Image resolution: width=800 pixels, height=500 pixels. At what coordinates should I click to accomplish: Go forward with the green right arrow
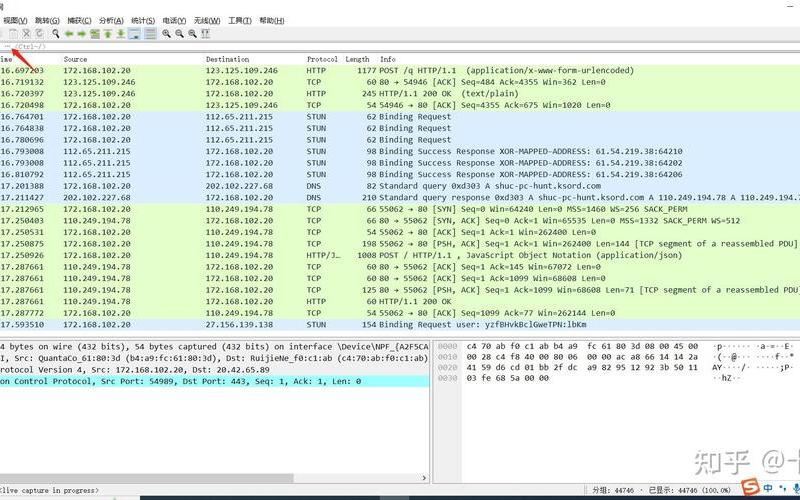click(x=82, y=34)
